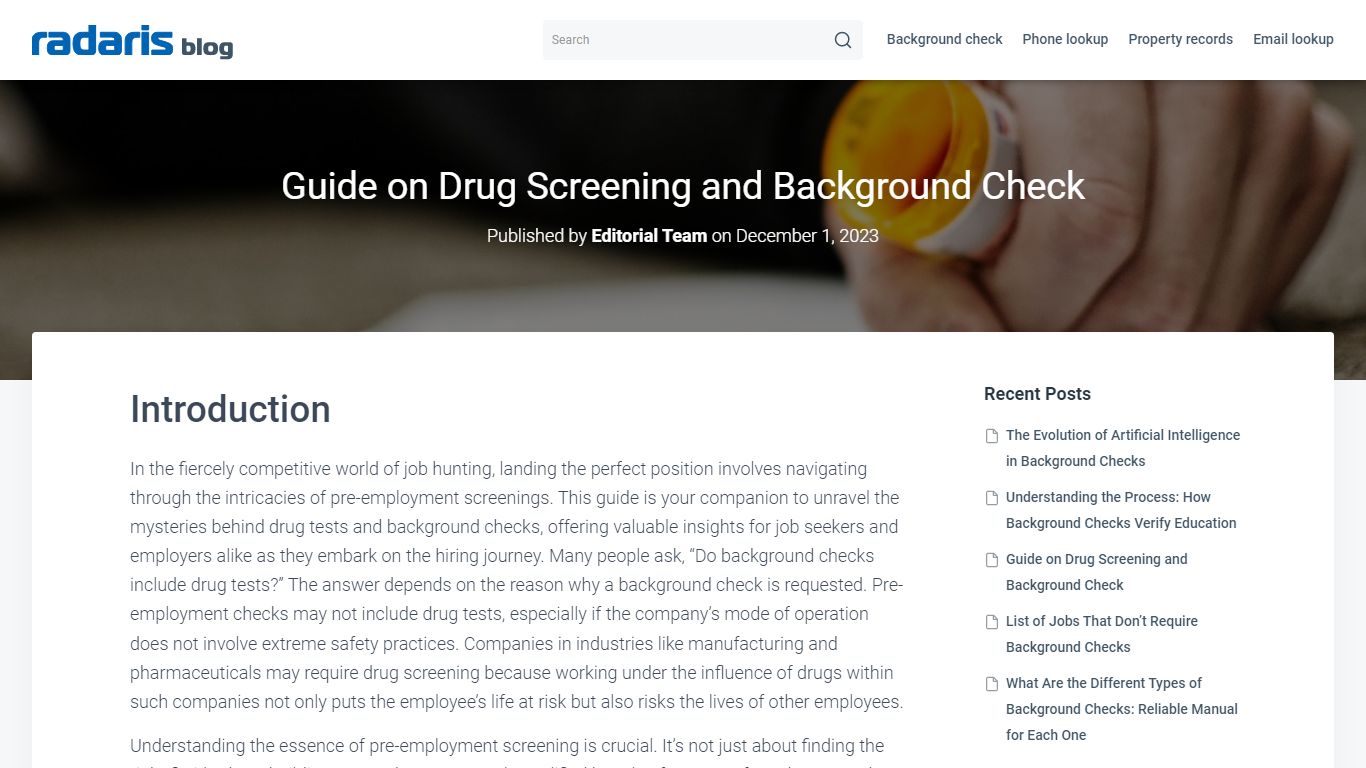This screenshot has width=1366, height=768.
Task: Open 'Understanding the Process' education post
Action: coord(1121,510)
